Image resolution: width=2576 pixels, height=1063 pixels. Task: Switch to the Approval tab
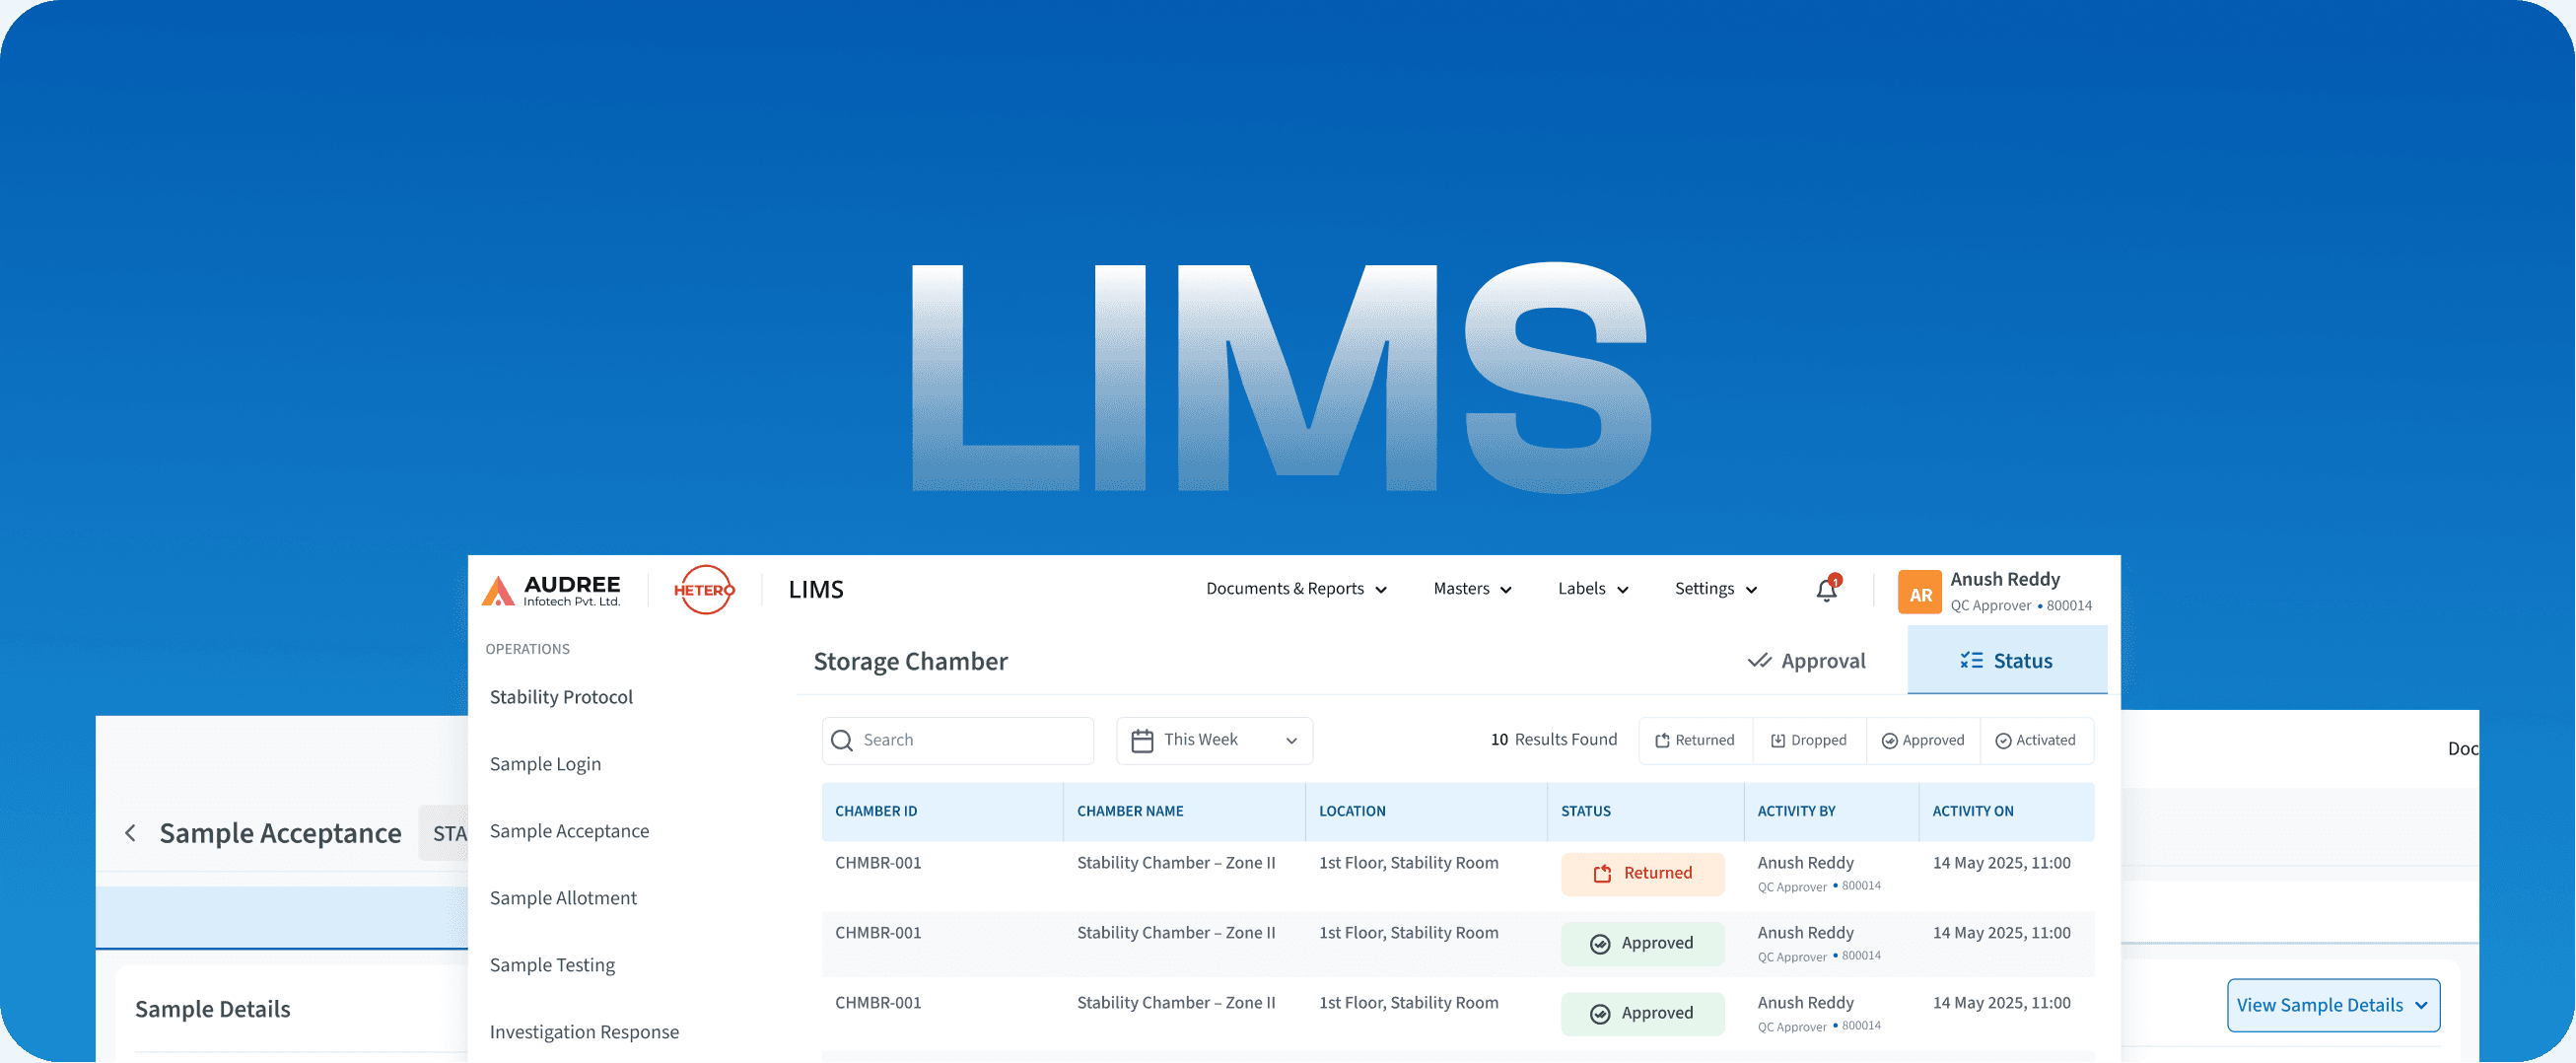coord(1807,660)
